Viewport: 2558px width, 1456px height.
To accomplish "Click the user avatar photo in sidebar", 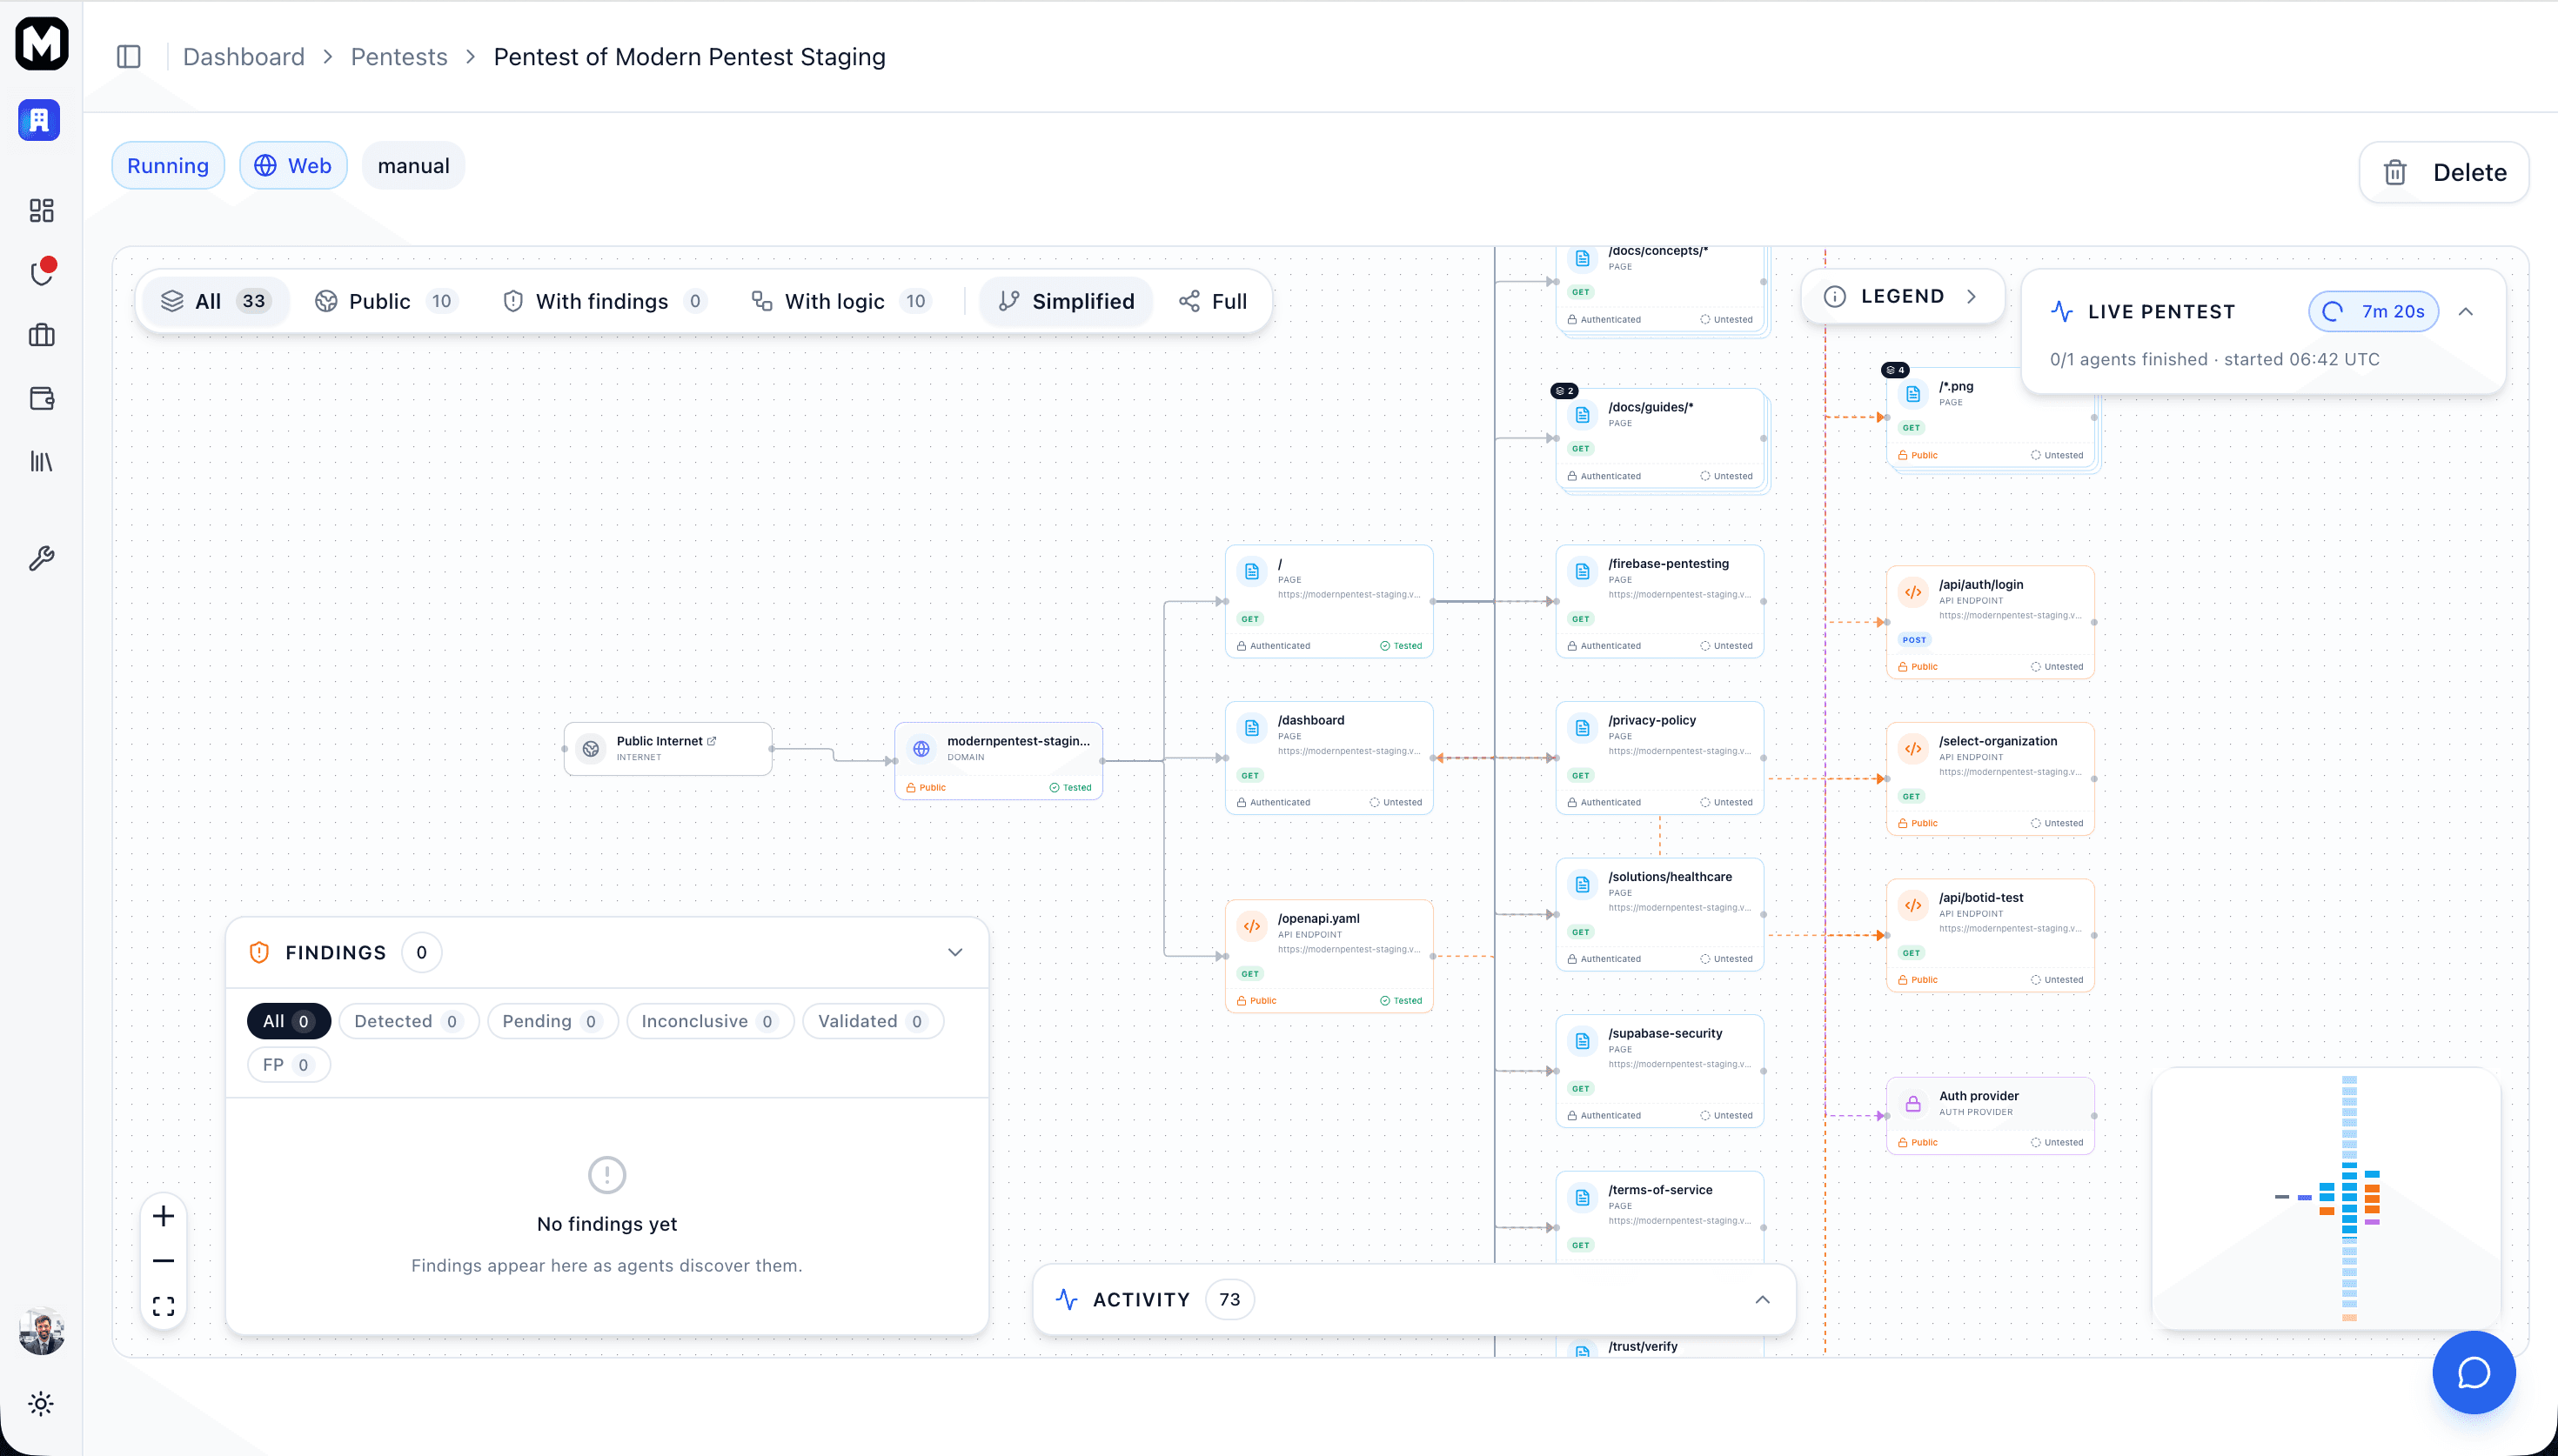I will pyautogui.click(x=42, y=1331).
